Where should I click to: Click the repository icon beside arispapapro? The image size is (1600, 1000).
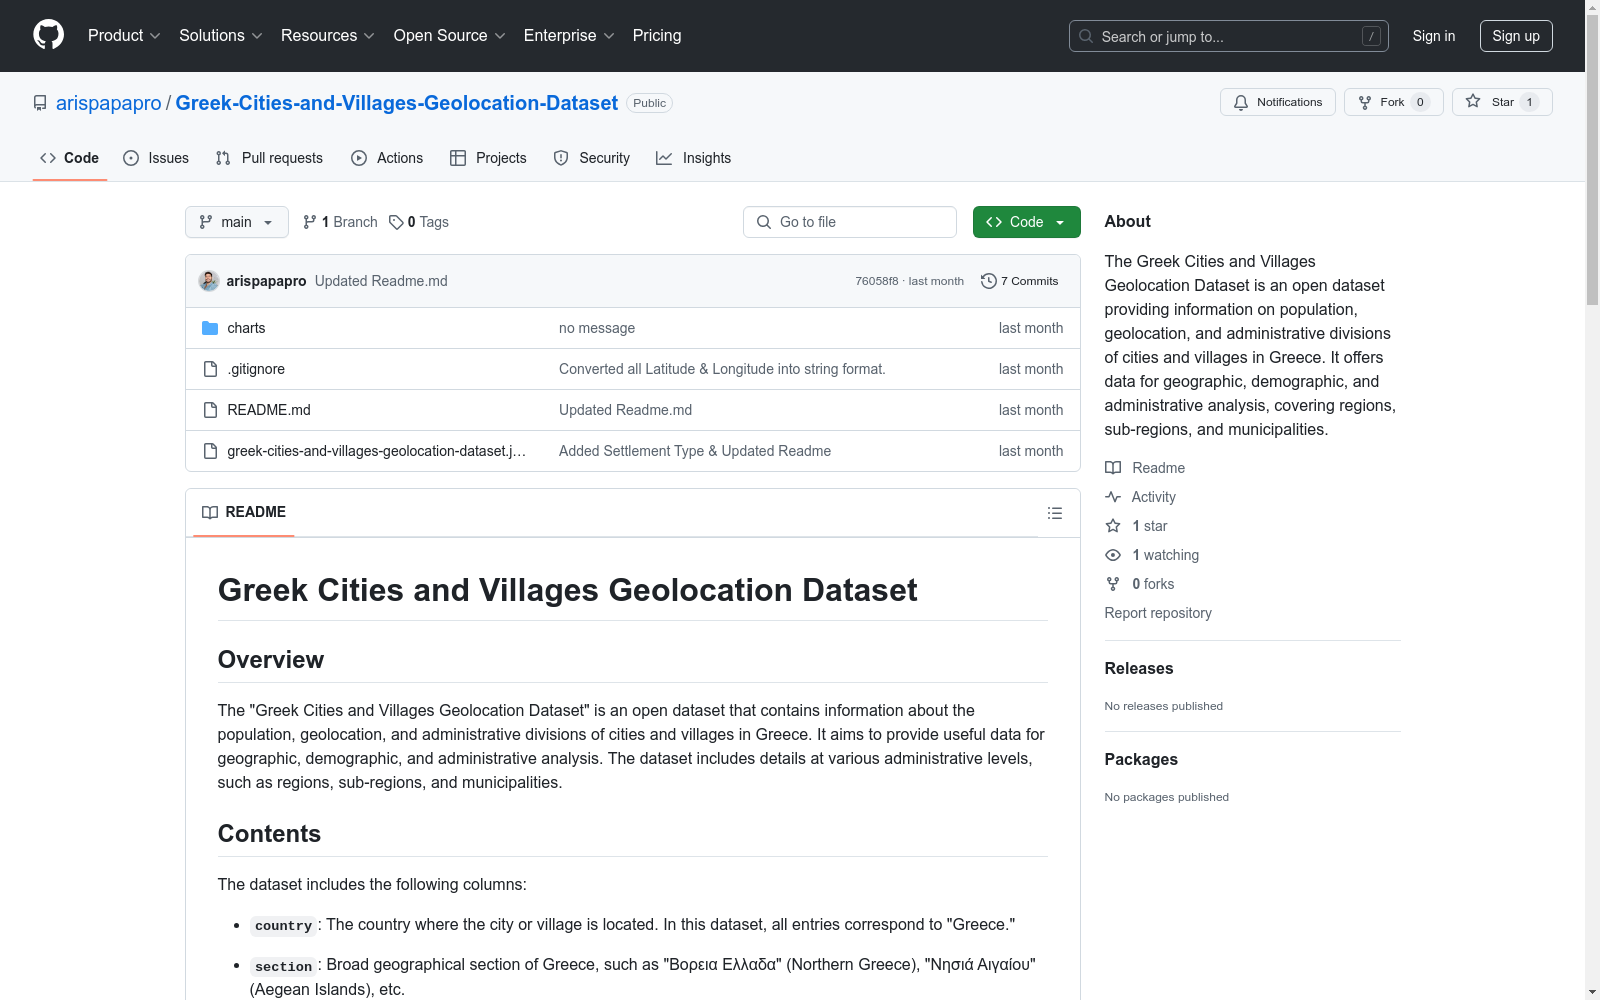40,103
